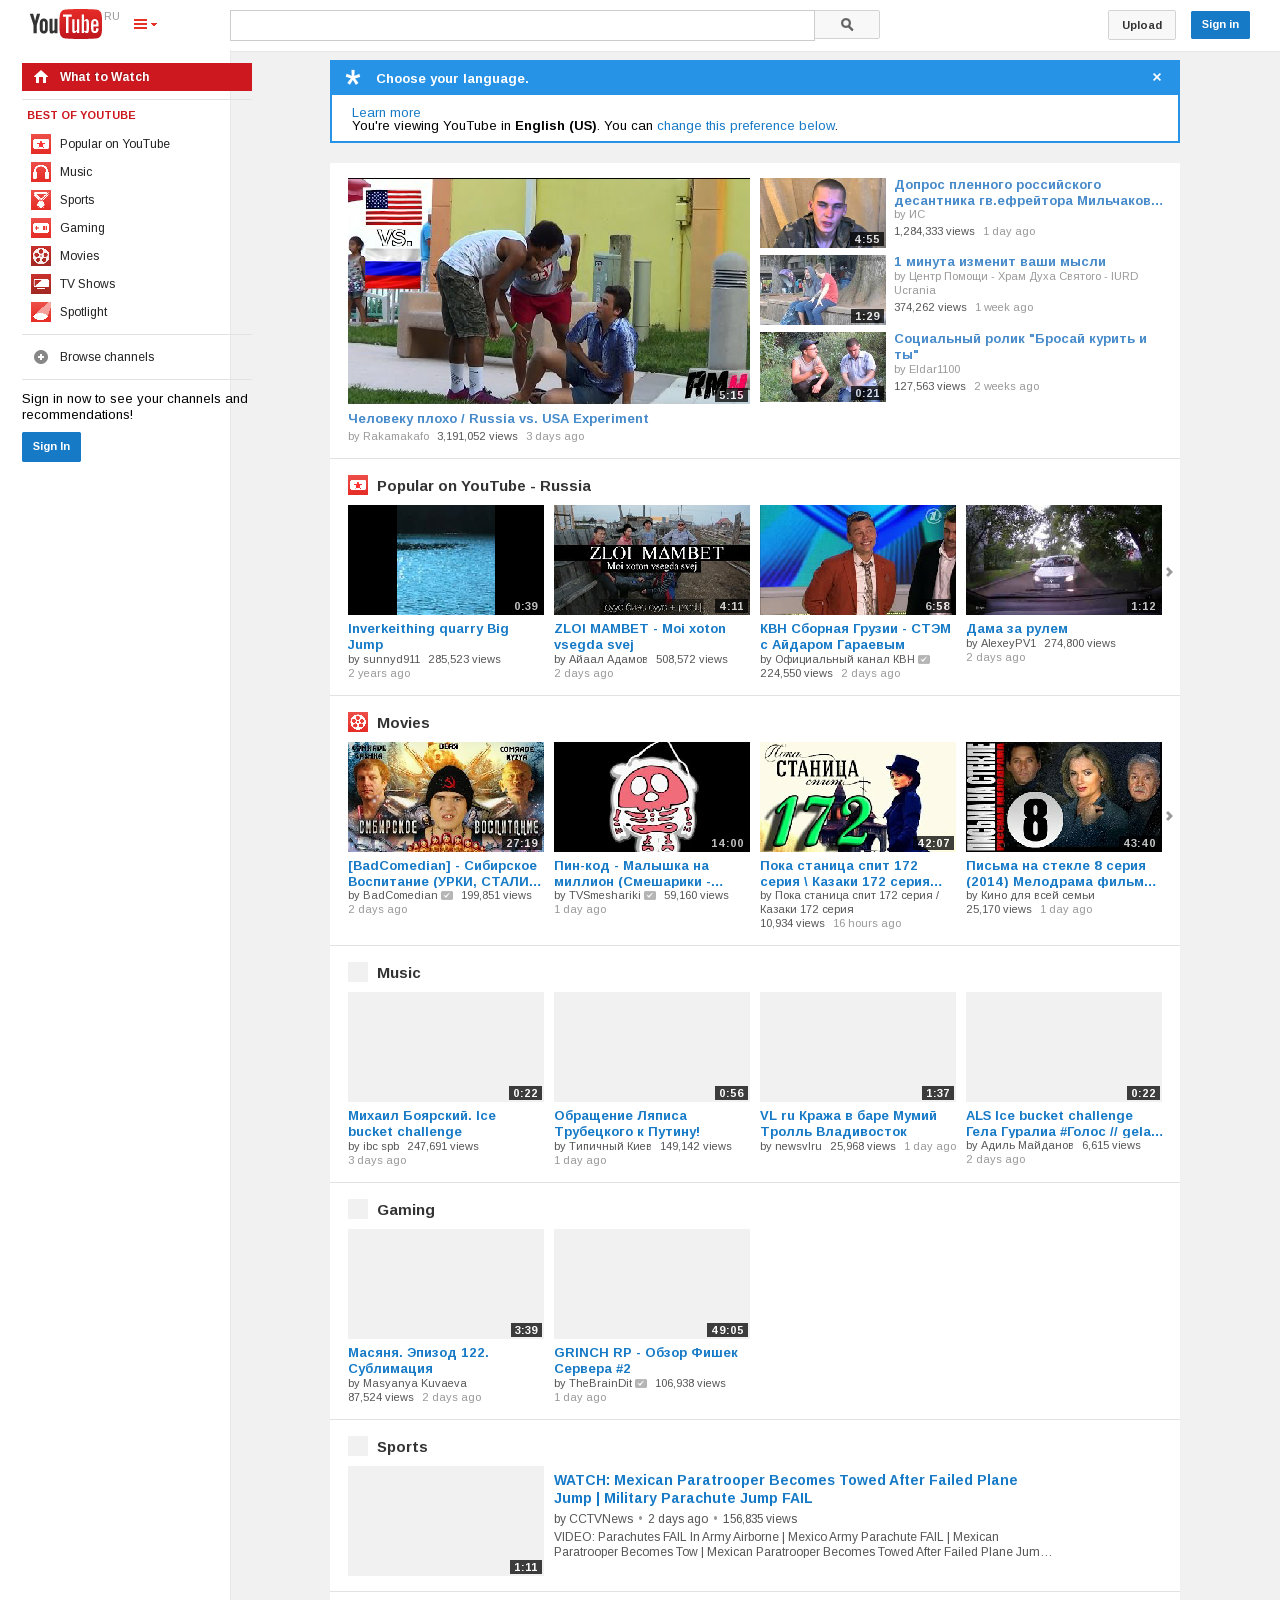Open 1 минута изменит ваши мысли title
The image size is (1280, 1600).
pyautogui.click(x=1000, y=262)
